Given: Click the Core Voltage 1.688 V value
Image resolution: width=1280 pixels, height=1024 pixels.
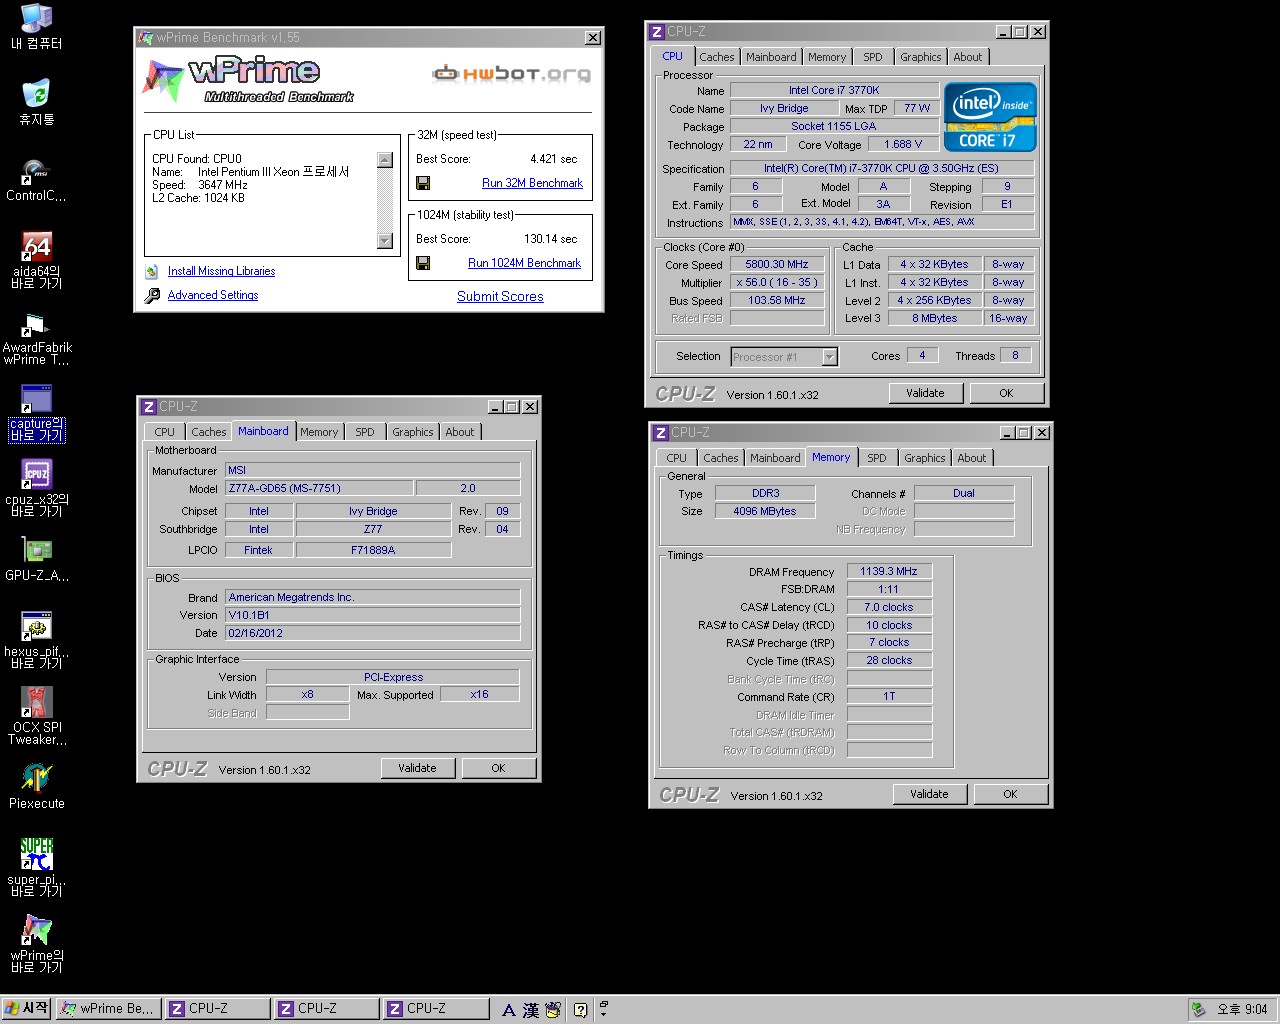Looking at the screenshot, I should (x=904, y=144).
